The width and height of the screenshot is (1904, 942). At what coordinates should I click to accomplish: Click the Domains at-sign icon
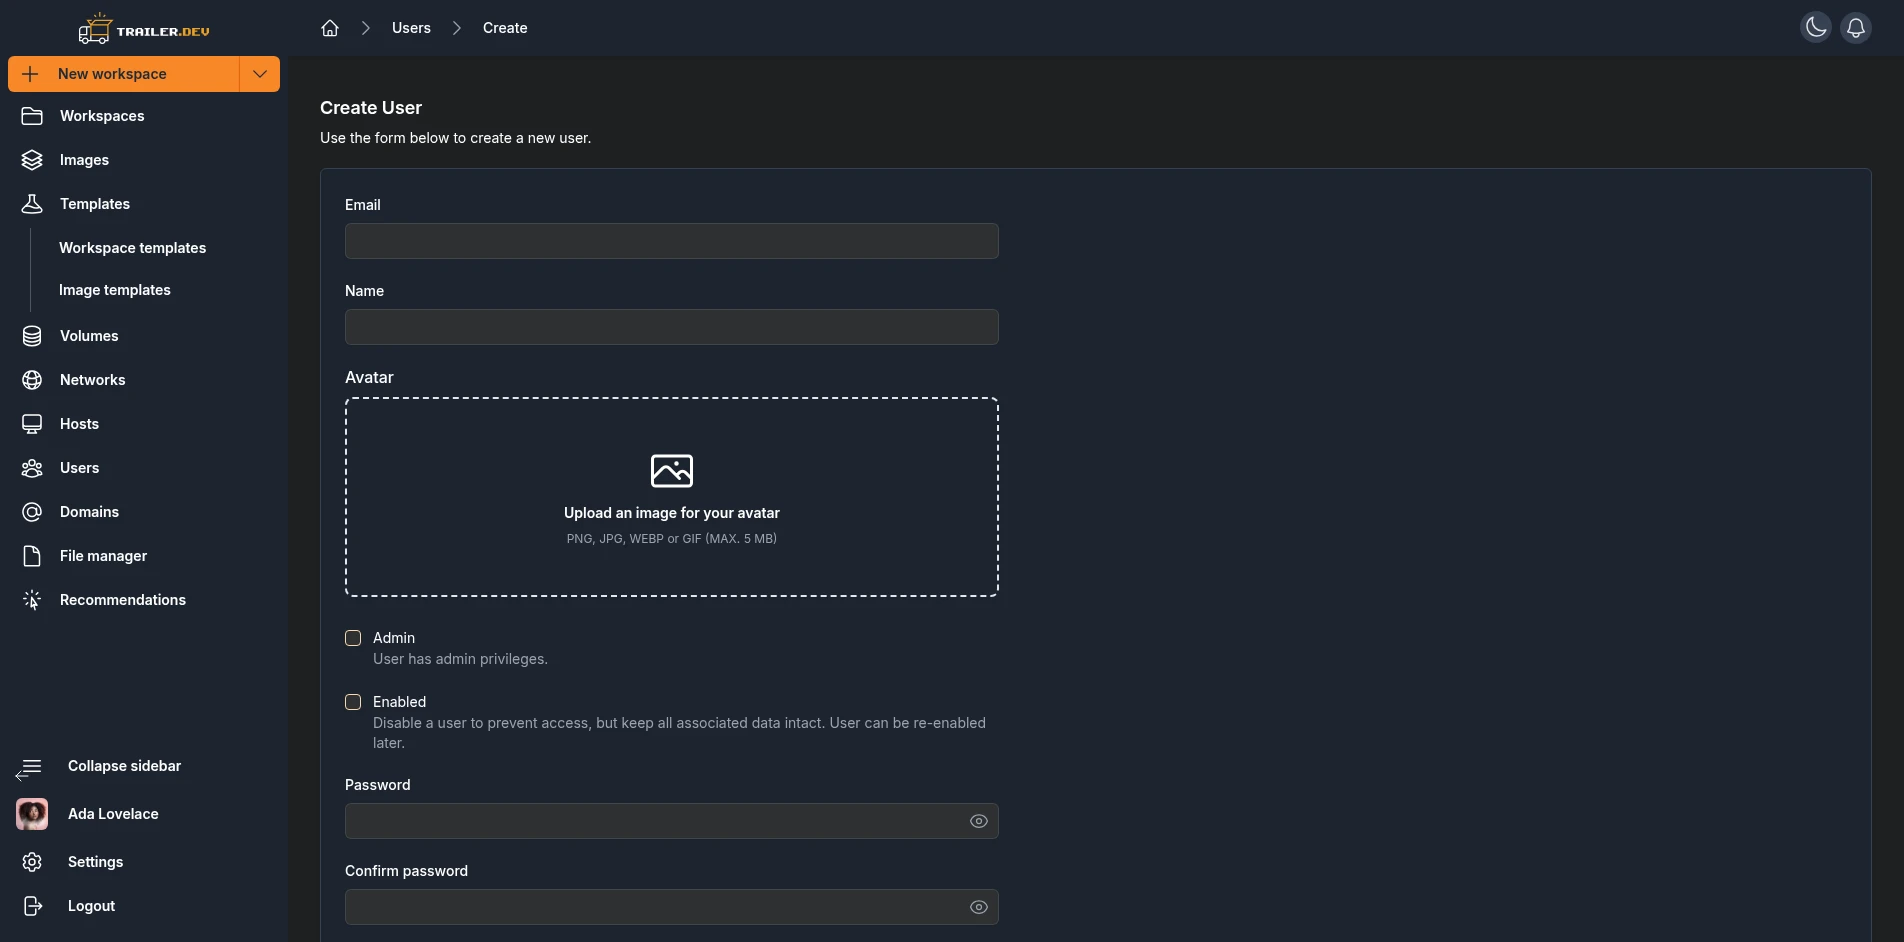32,512
